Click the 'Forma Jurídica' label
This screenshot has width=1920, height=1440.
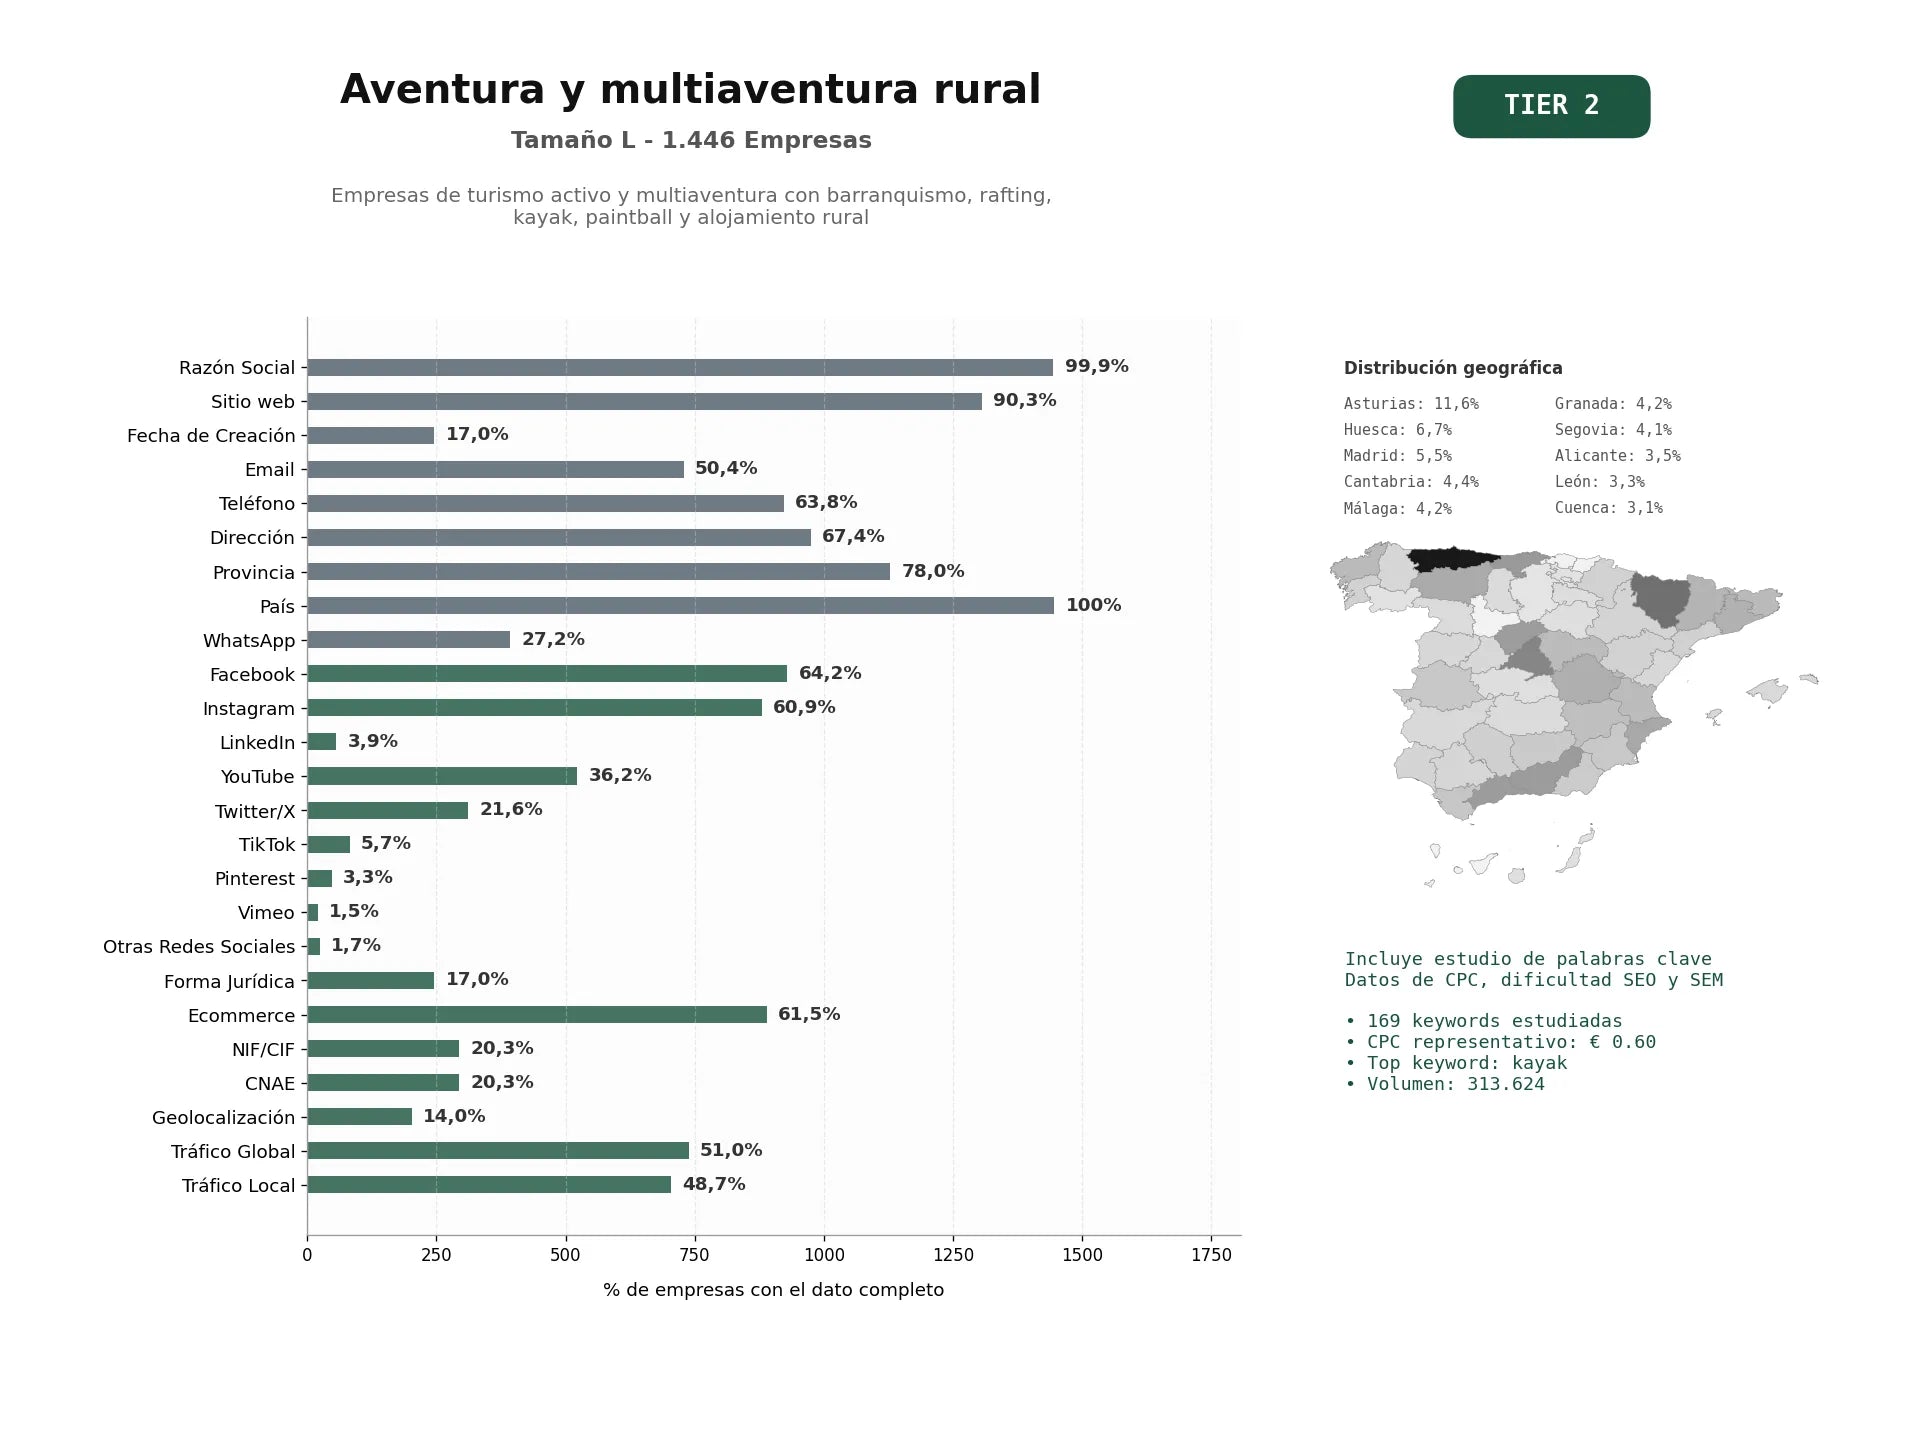click(229, 982)
